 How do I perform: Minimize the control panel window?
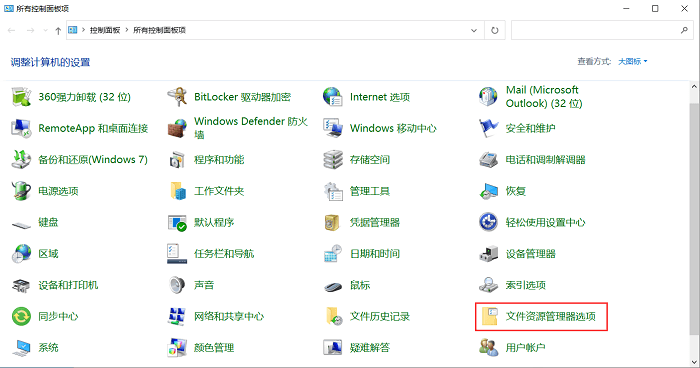click(x=626, y=8)
